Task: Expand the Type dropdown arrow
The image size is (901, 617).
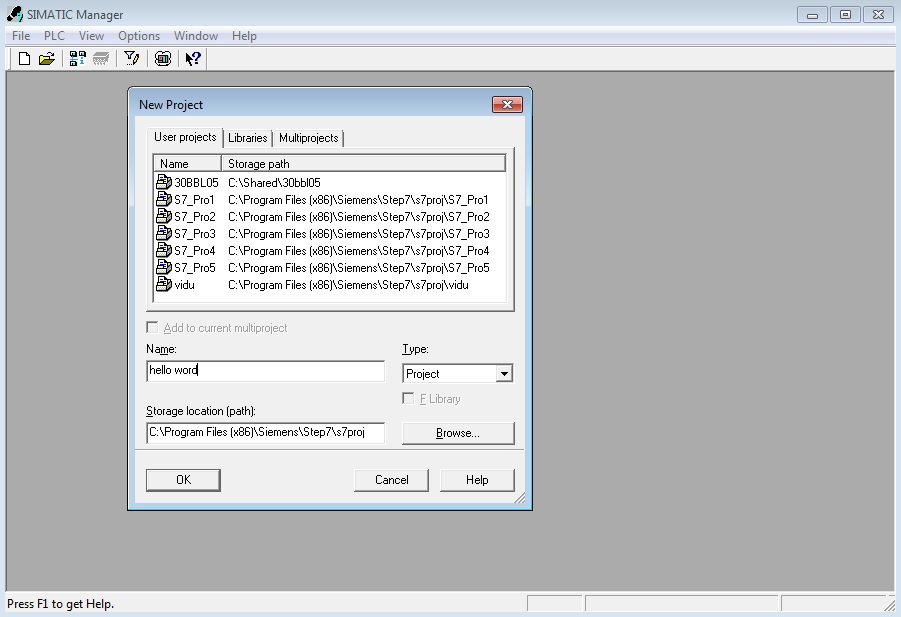Action: (504, 374)
